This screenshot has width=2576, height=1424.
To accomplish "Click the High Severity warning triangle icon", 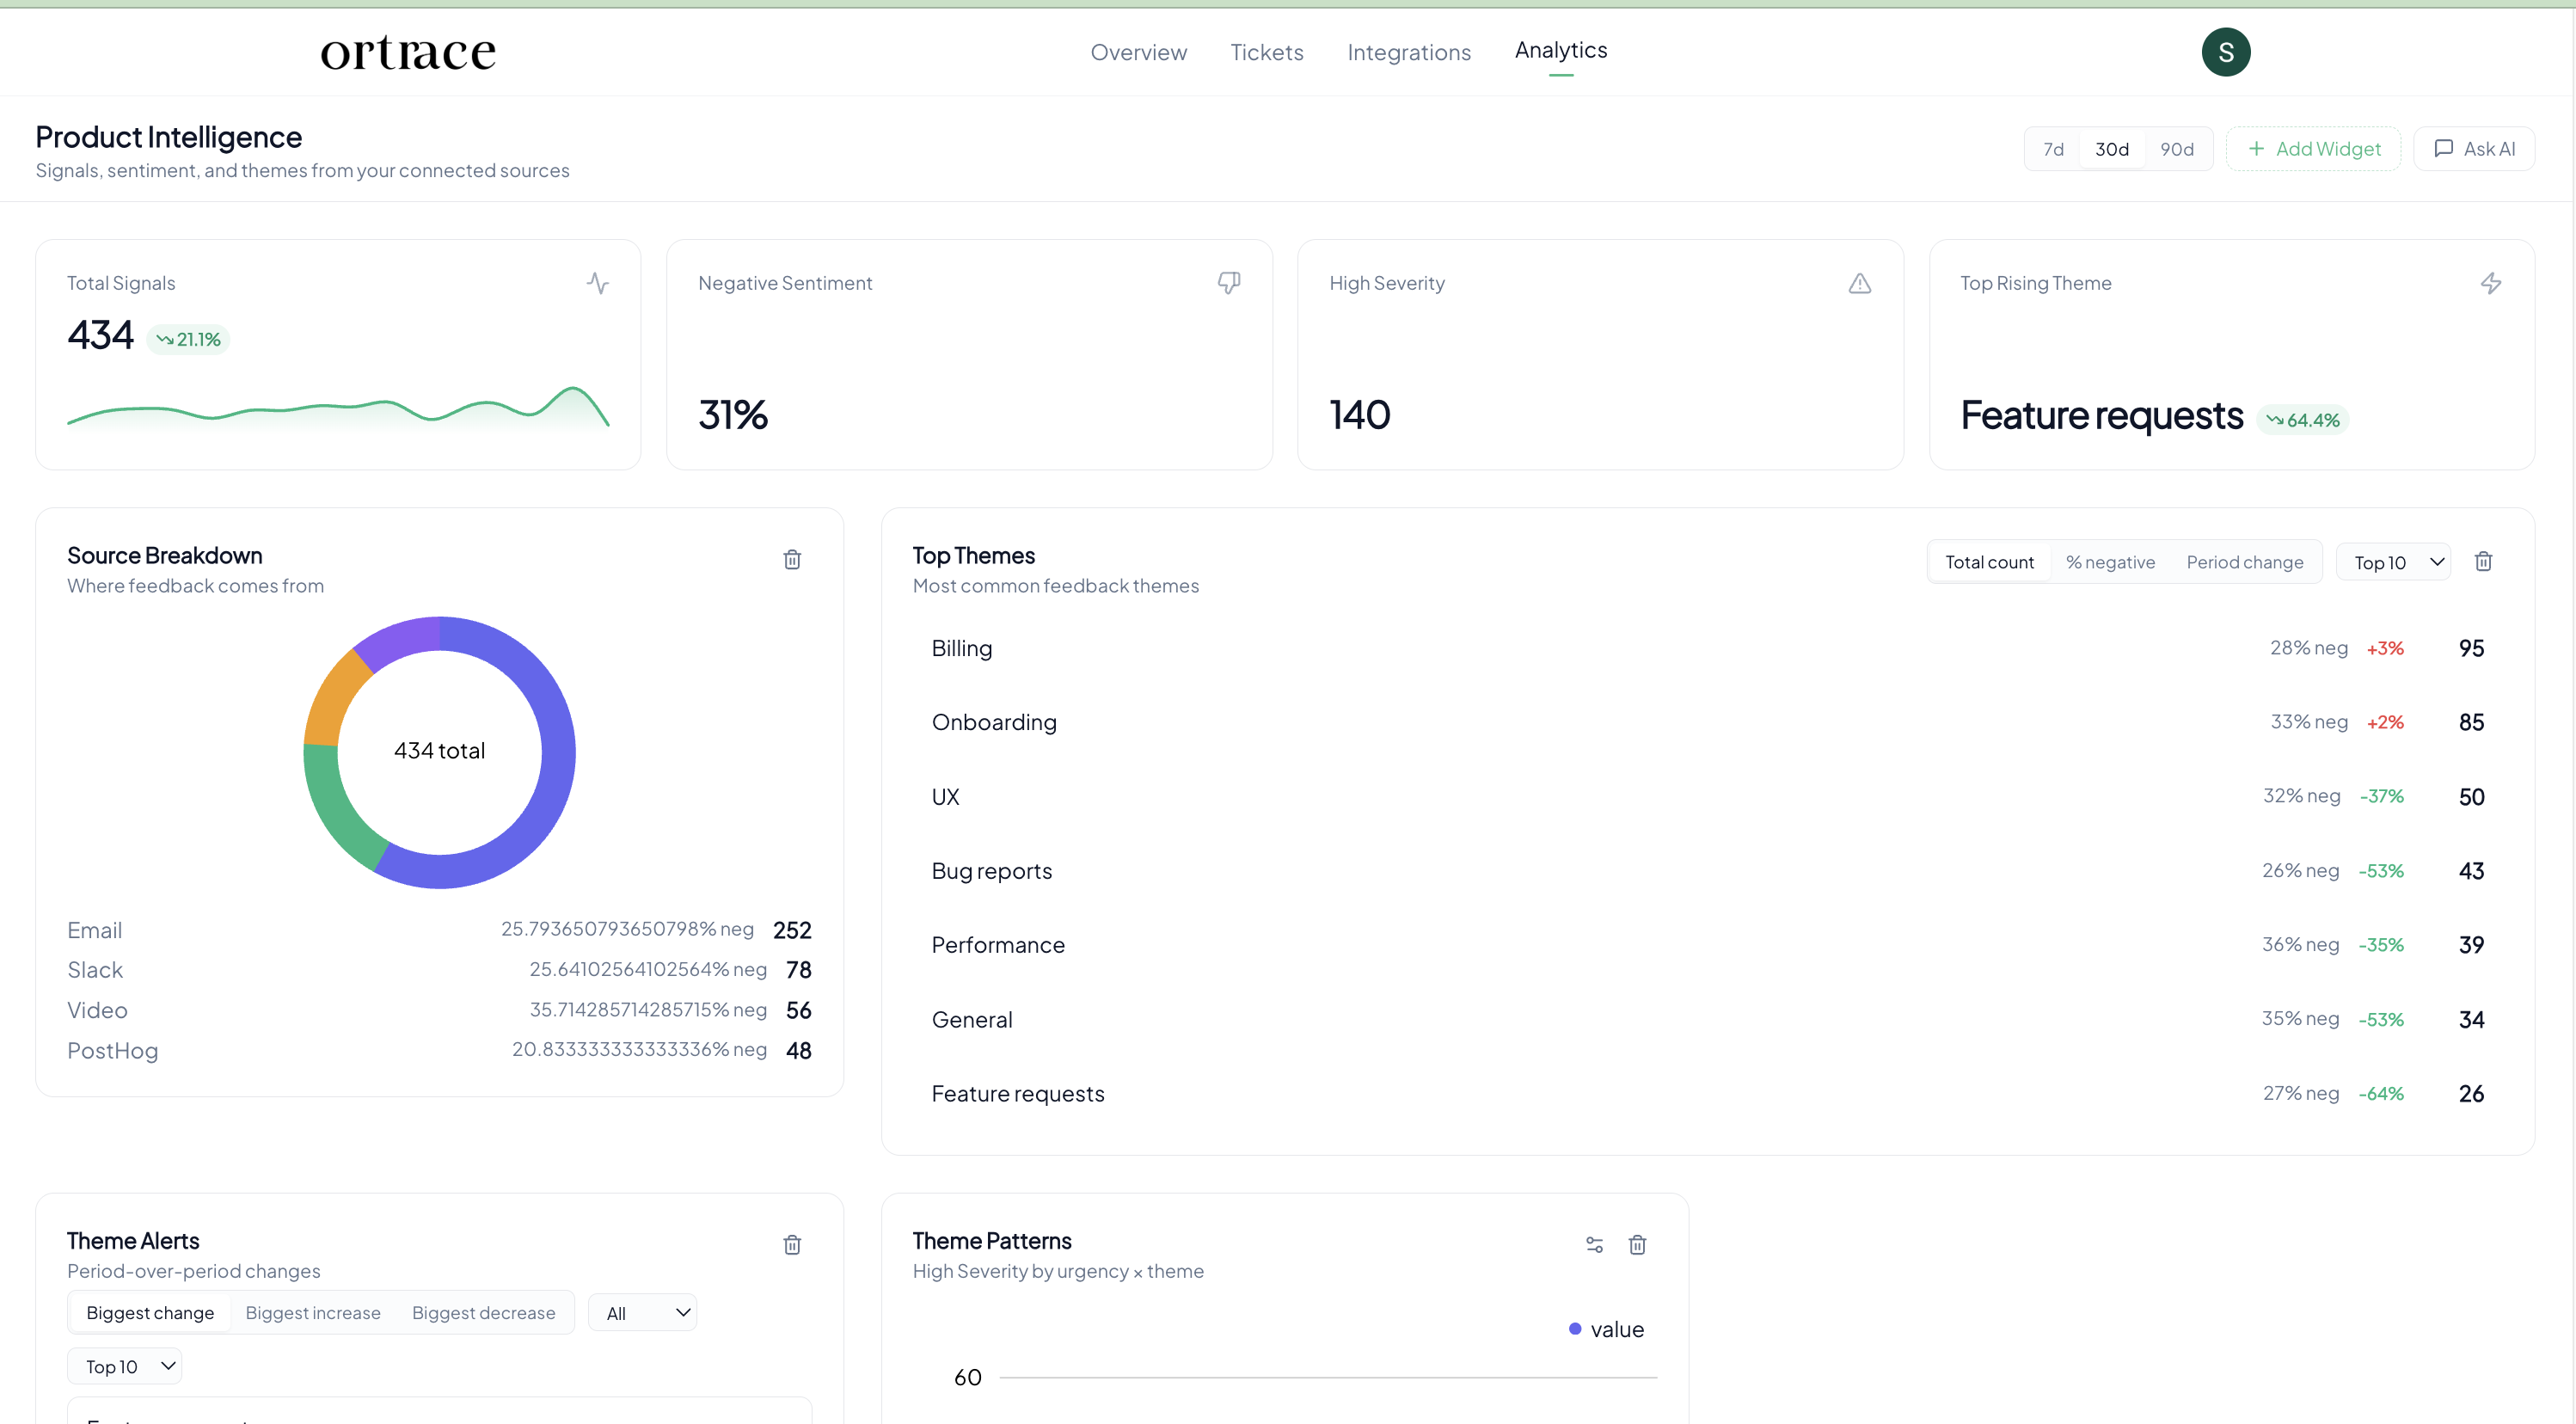I will [x=1859, y=284].
